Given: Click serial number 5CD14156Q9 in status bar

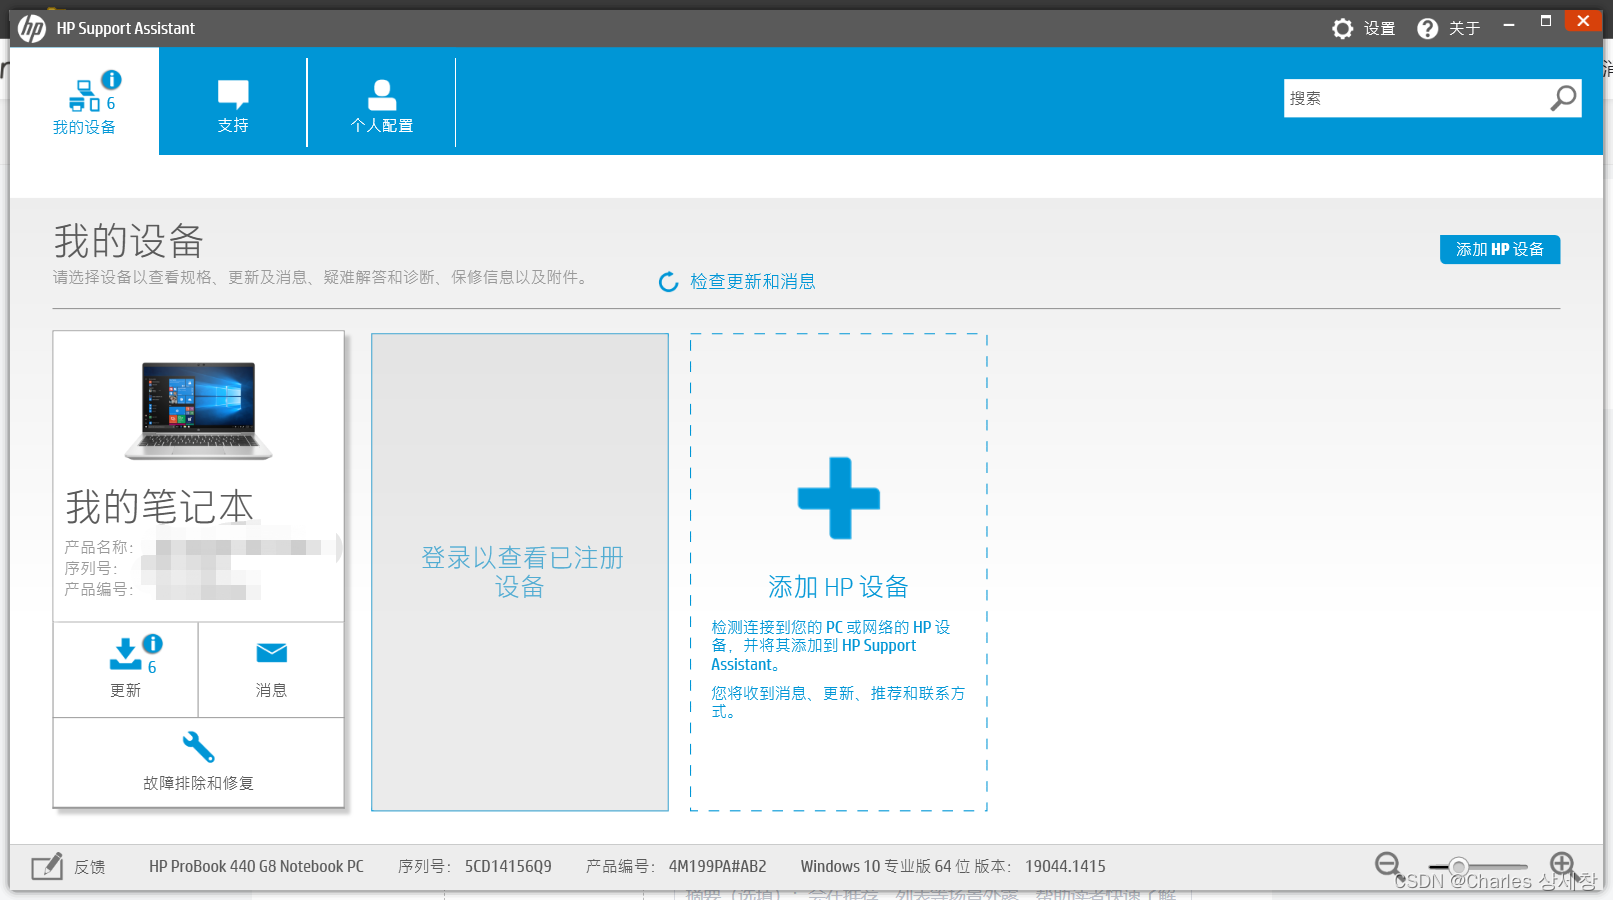Looking at the screenshot, I should coord(508,866).
